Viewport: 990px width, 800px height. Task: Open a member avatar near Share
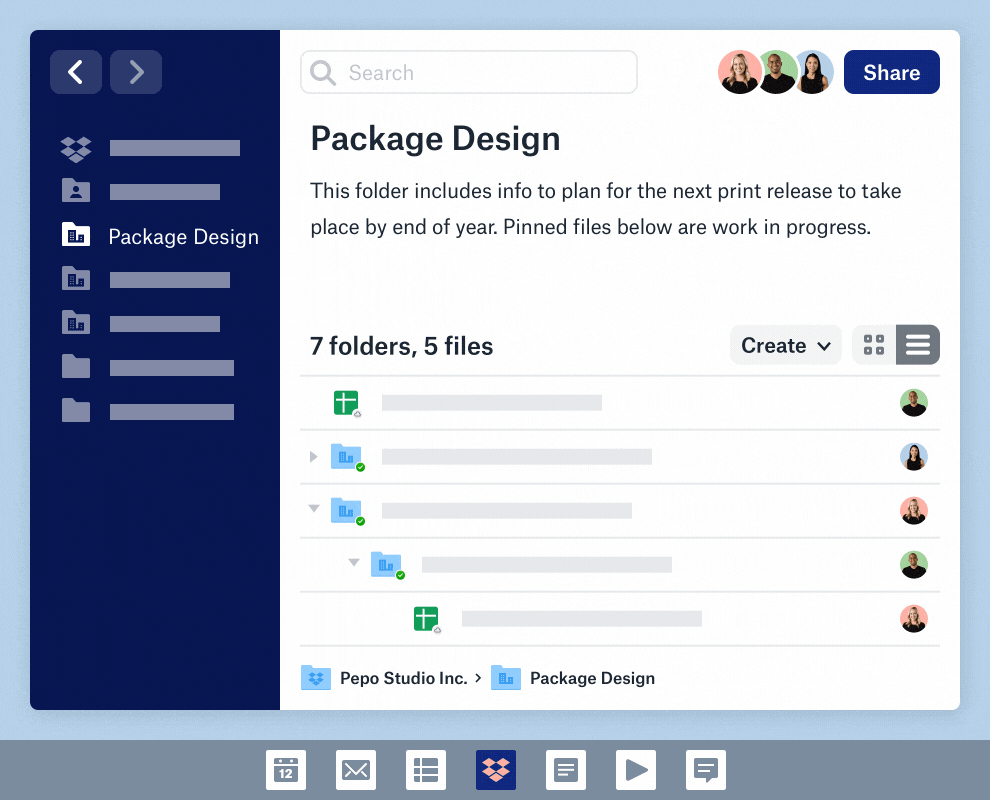click(x=740, y=72)
